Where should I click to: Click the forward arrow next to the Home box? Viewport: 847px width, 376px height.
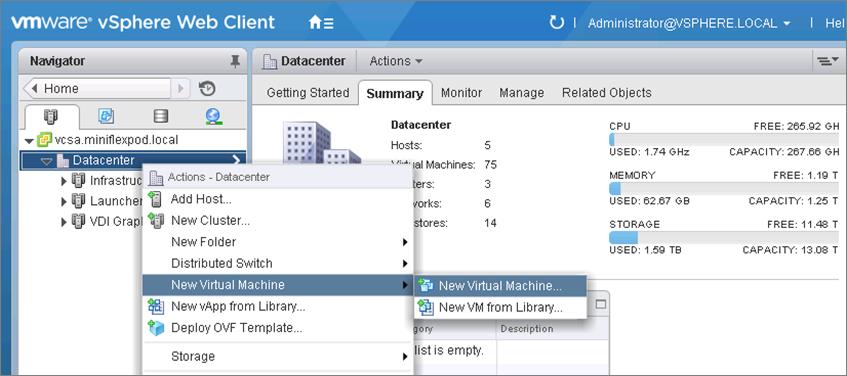(180, 89)
